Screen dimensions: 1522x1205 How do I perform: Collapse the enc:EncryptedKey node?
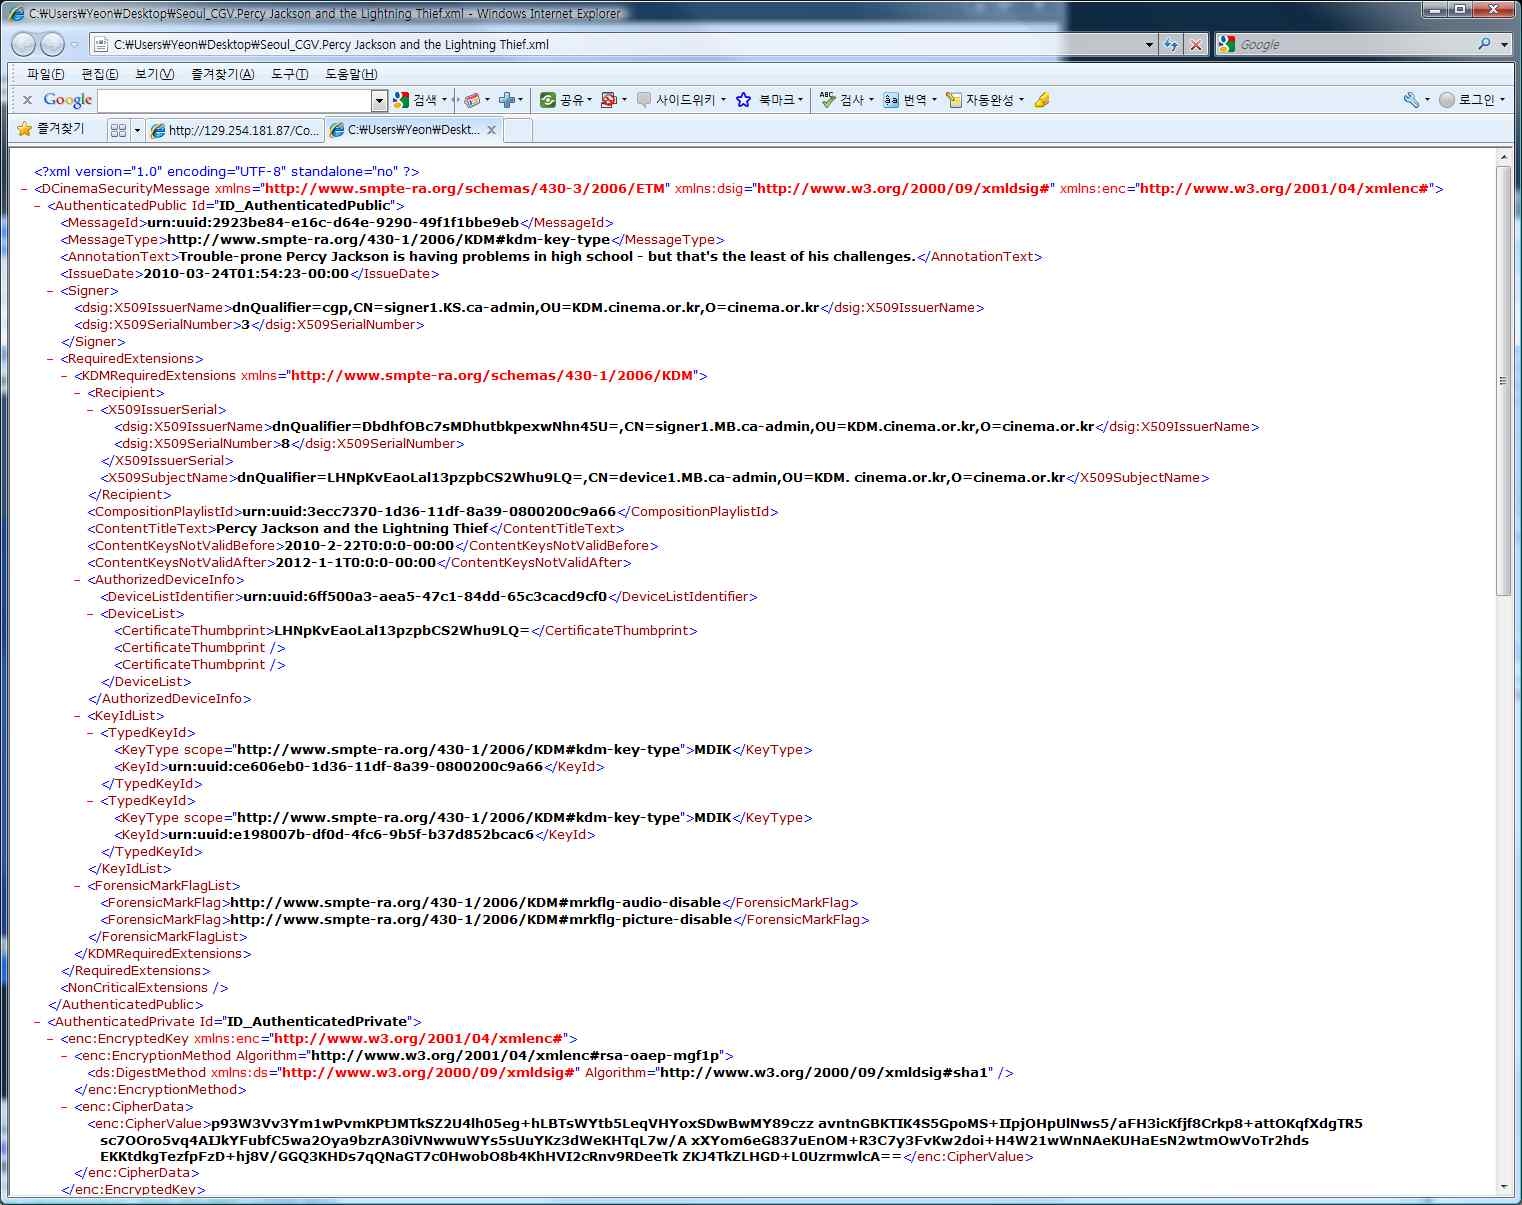[x=50, y=1039]
